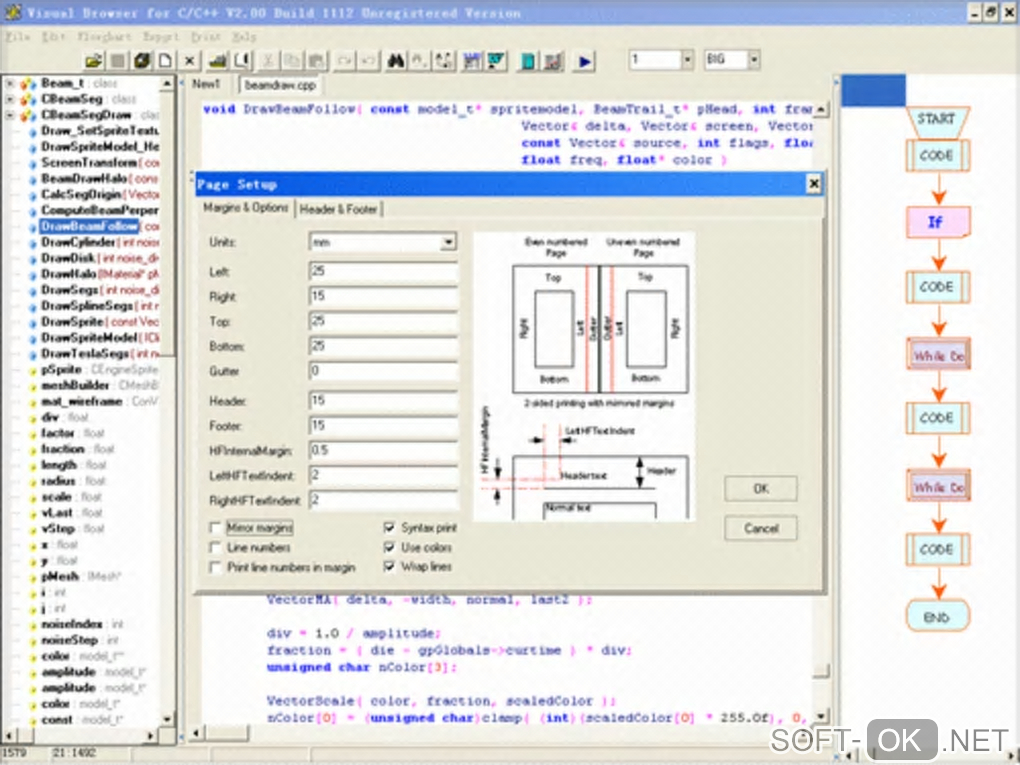Click the teal book toolbar icon
Screen dimensions: 1020x765
coord(529,61)
